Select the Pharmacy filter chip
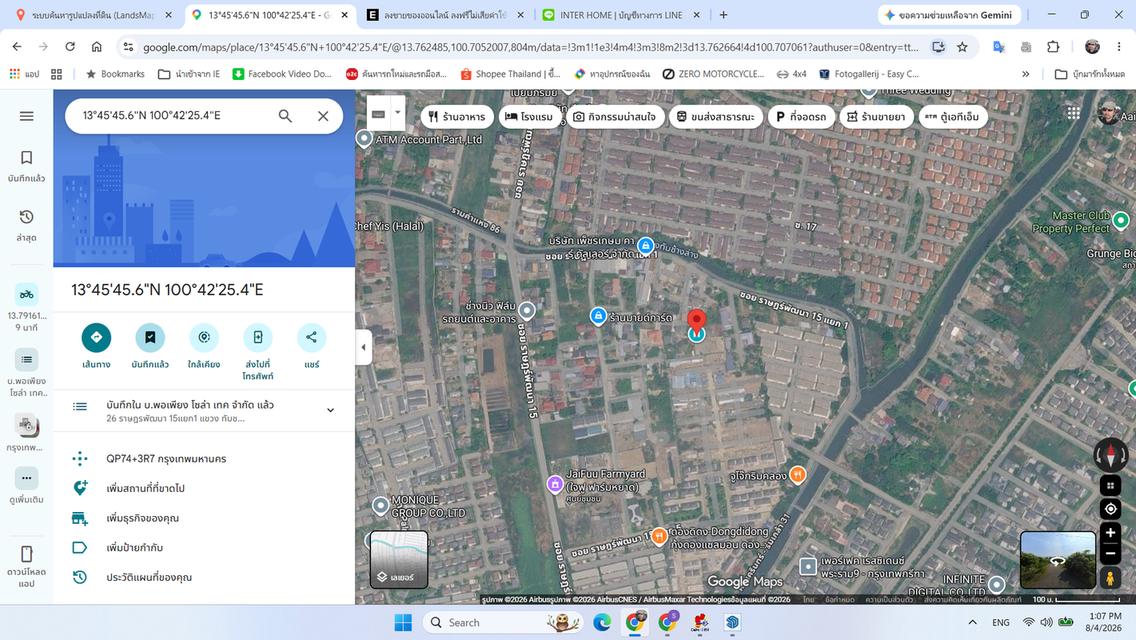 [x=877, y=117]
